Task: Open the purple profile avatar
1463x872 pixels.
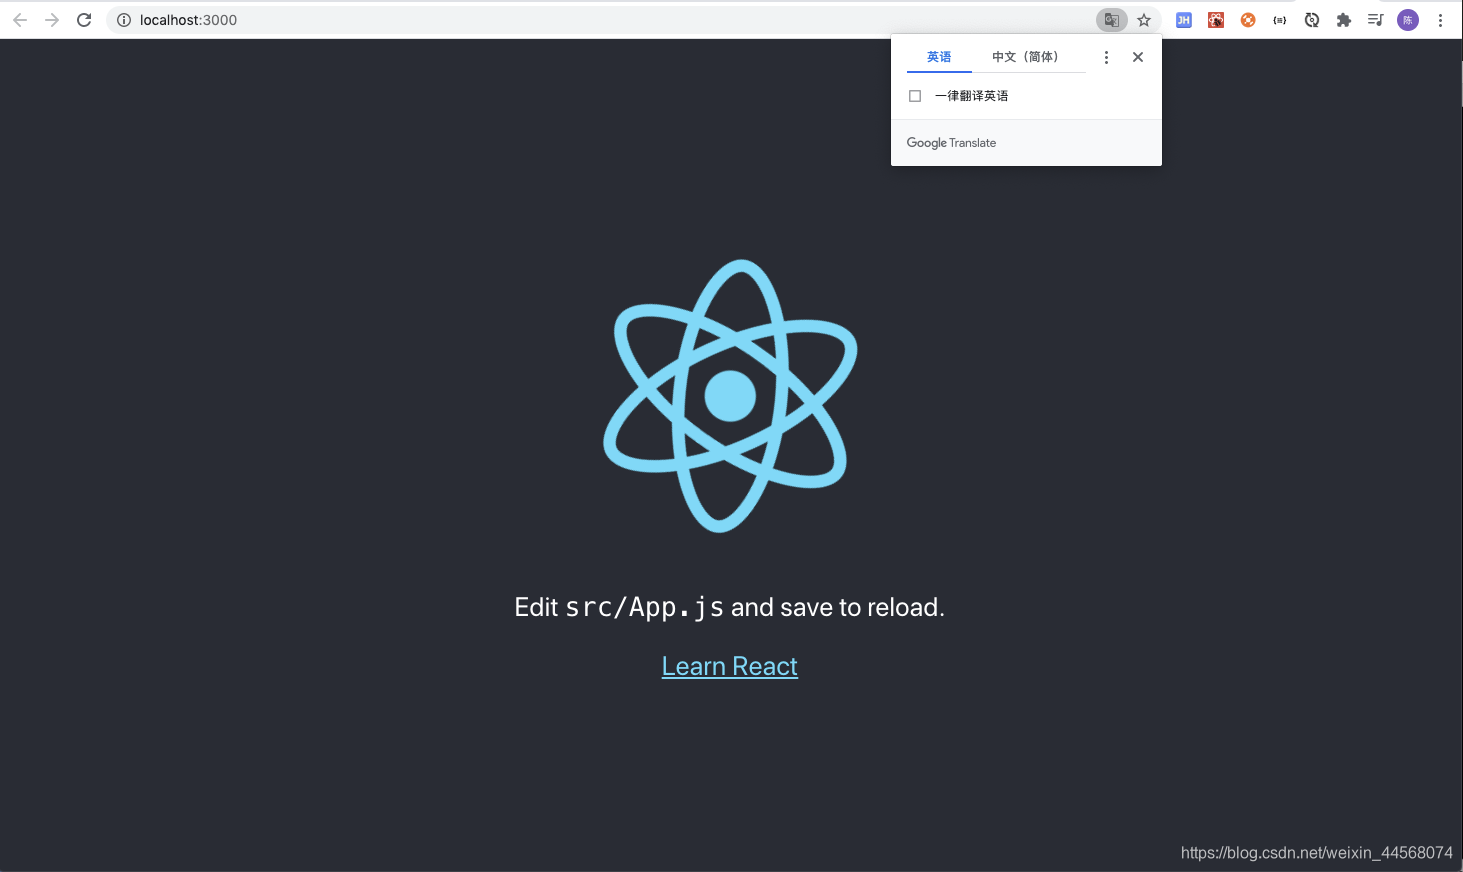Action: (1408, 20)
